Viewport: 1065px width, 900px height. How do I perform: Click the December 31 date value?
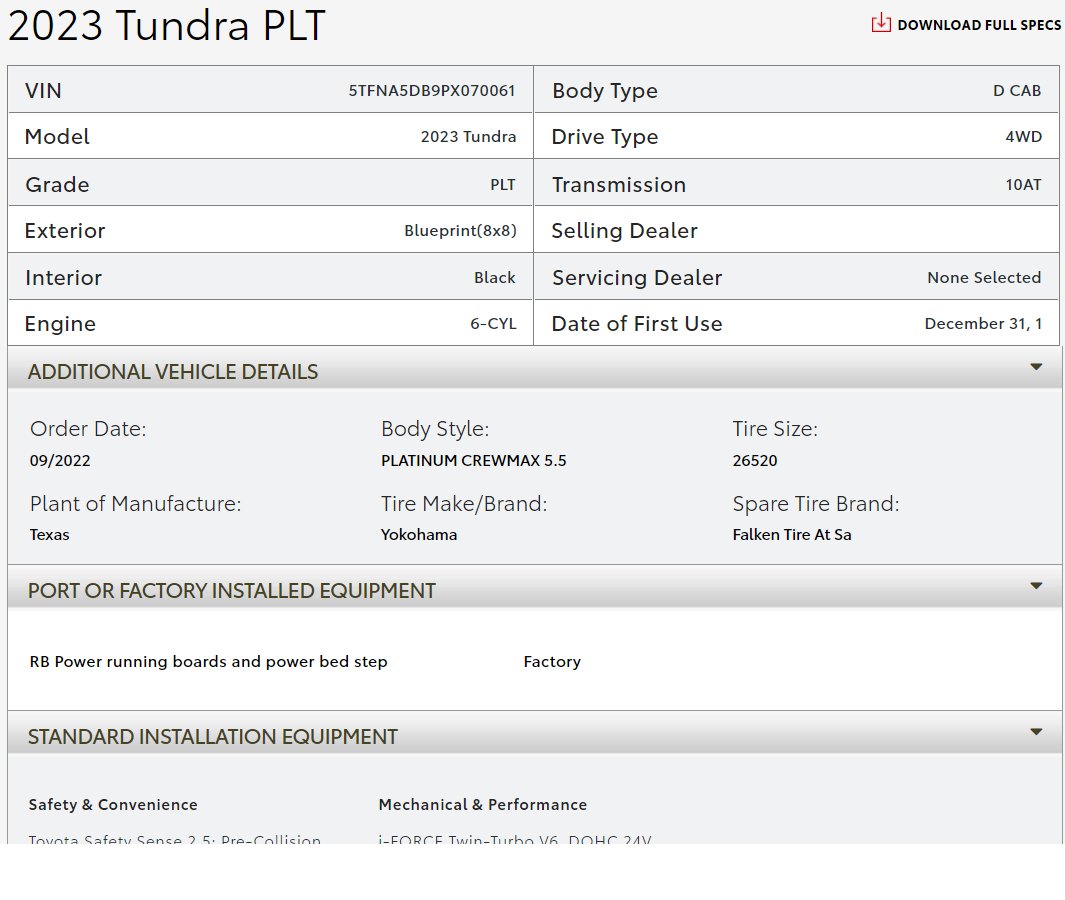983,323
